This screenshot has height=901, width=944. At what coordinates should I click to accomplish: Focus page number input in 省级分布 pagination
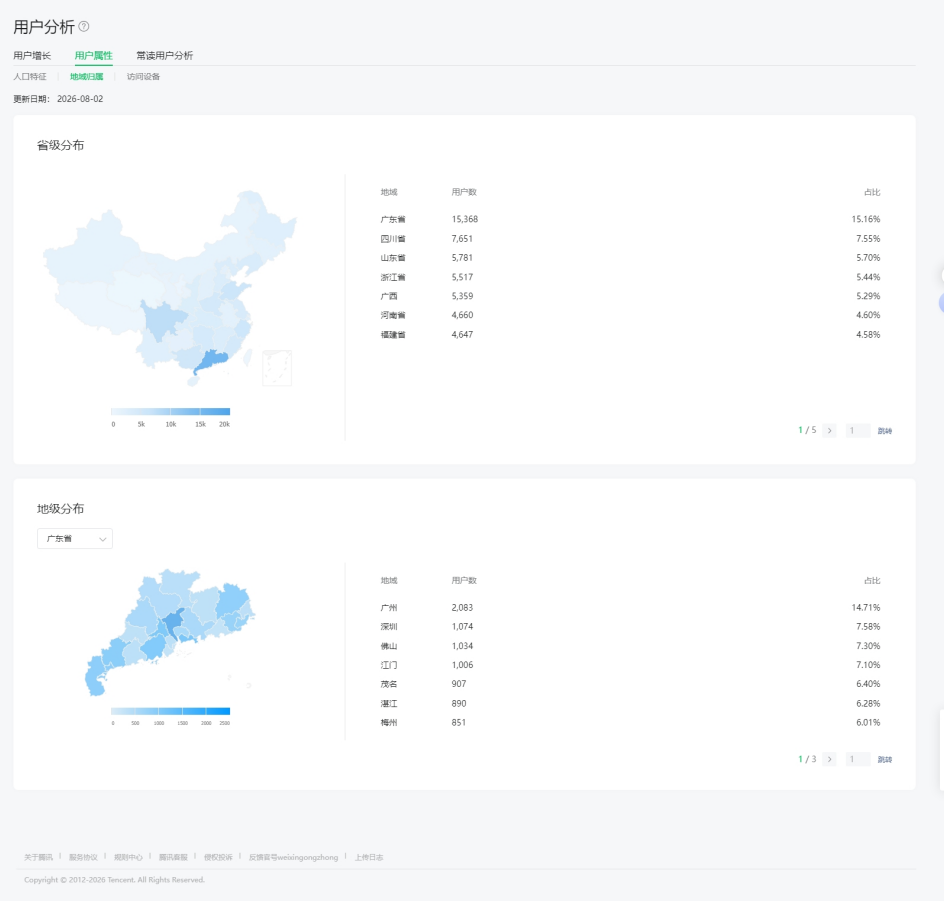point(857,430)
